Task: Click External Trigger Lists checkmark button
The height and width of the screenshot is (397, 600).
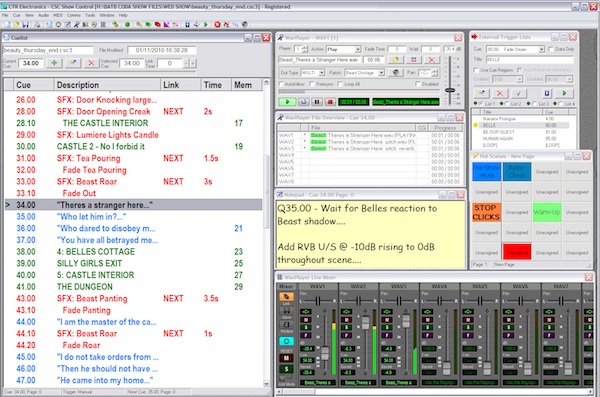Action: [518, 93]
